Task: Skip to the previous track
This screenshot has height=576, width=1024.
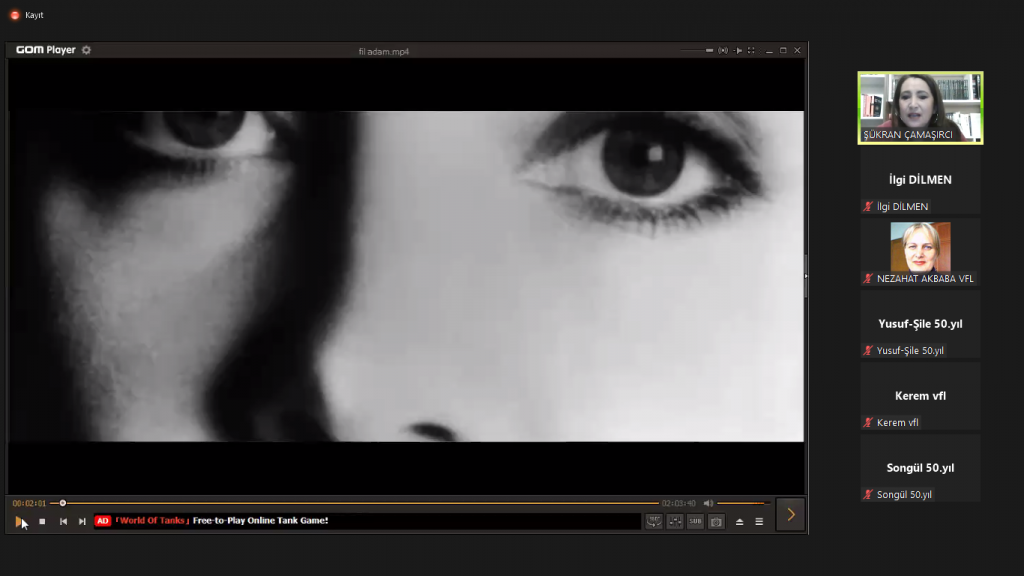Action: [x=63, y=521]
